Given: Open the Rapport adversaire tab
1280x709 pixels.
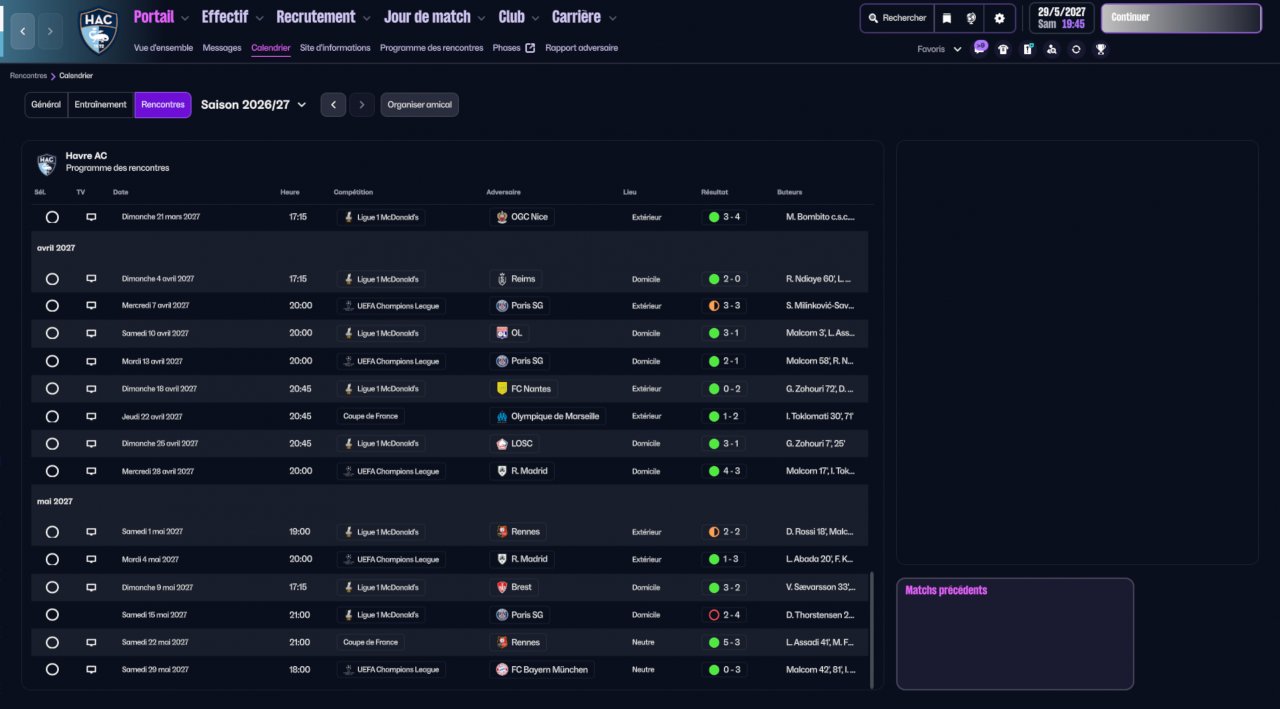Looking at the screenshot, I should pos(582,48).
